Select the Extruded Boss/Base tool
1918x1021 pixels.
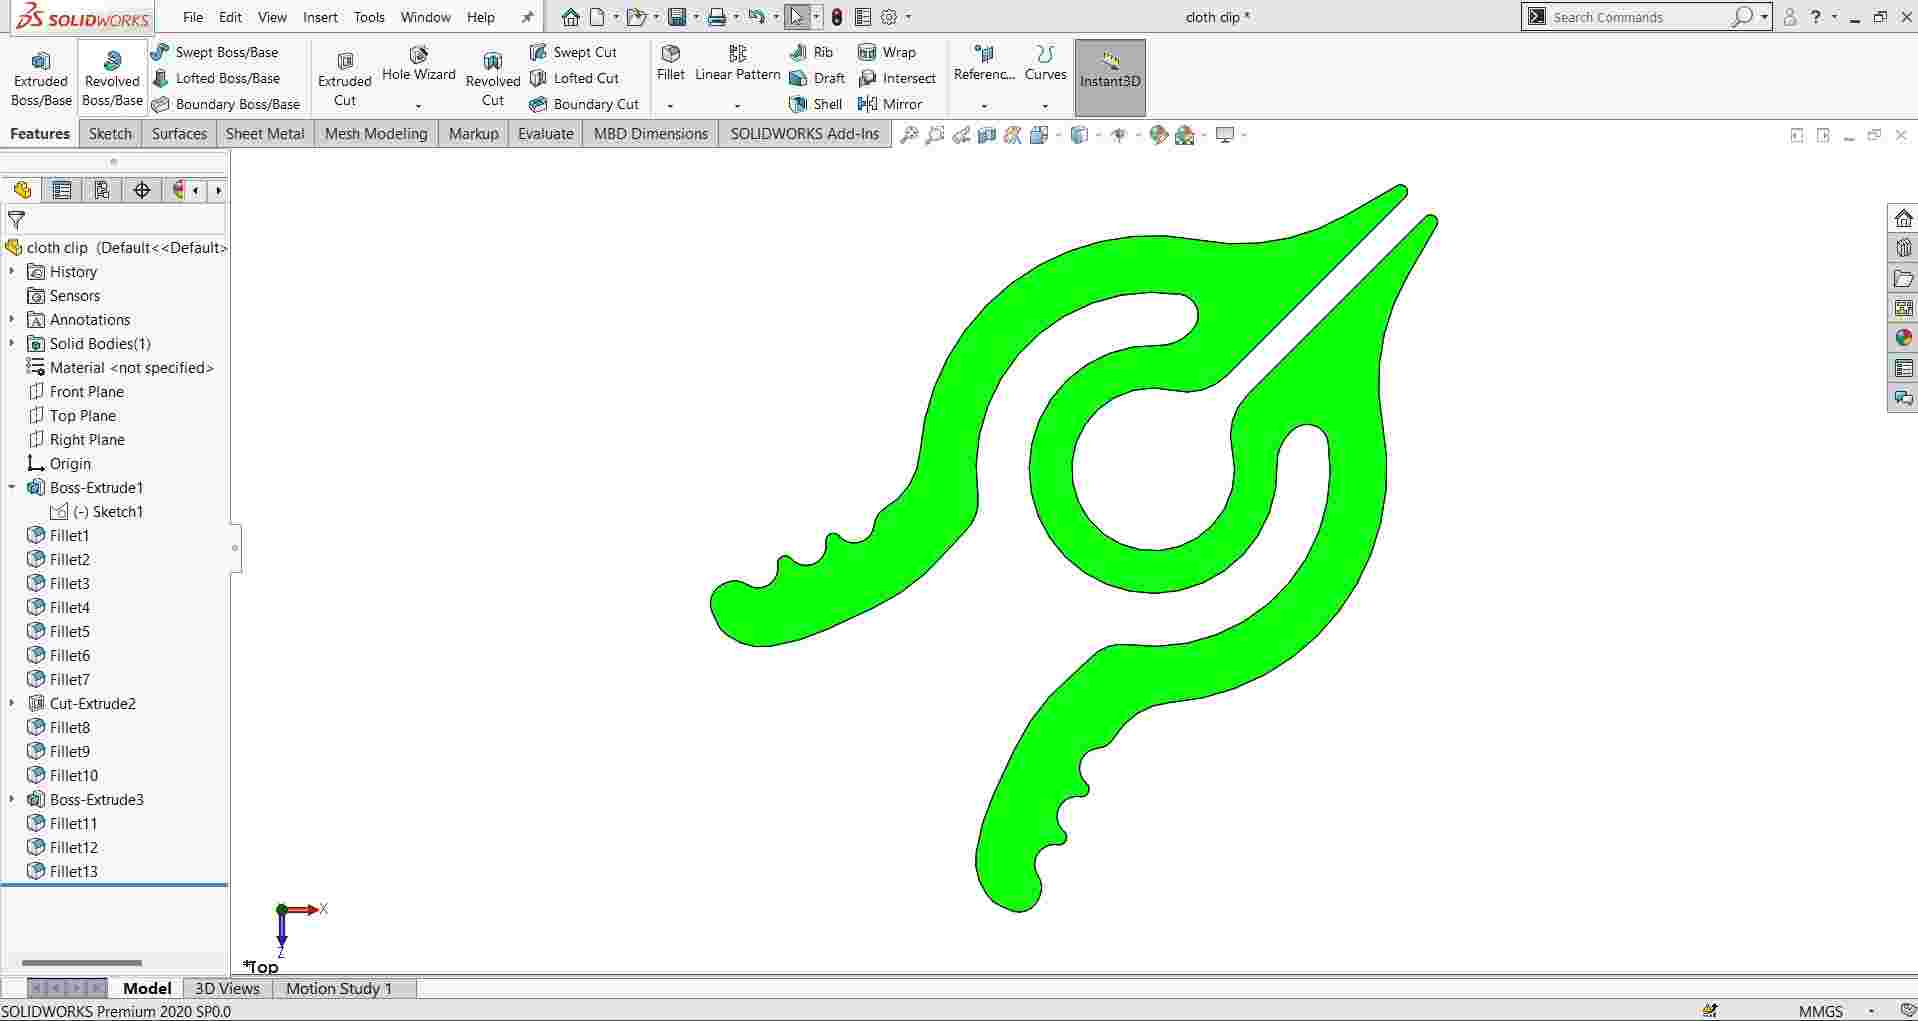41,79
